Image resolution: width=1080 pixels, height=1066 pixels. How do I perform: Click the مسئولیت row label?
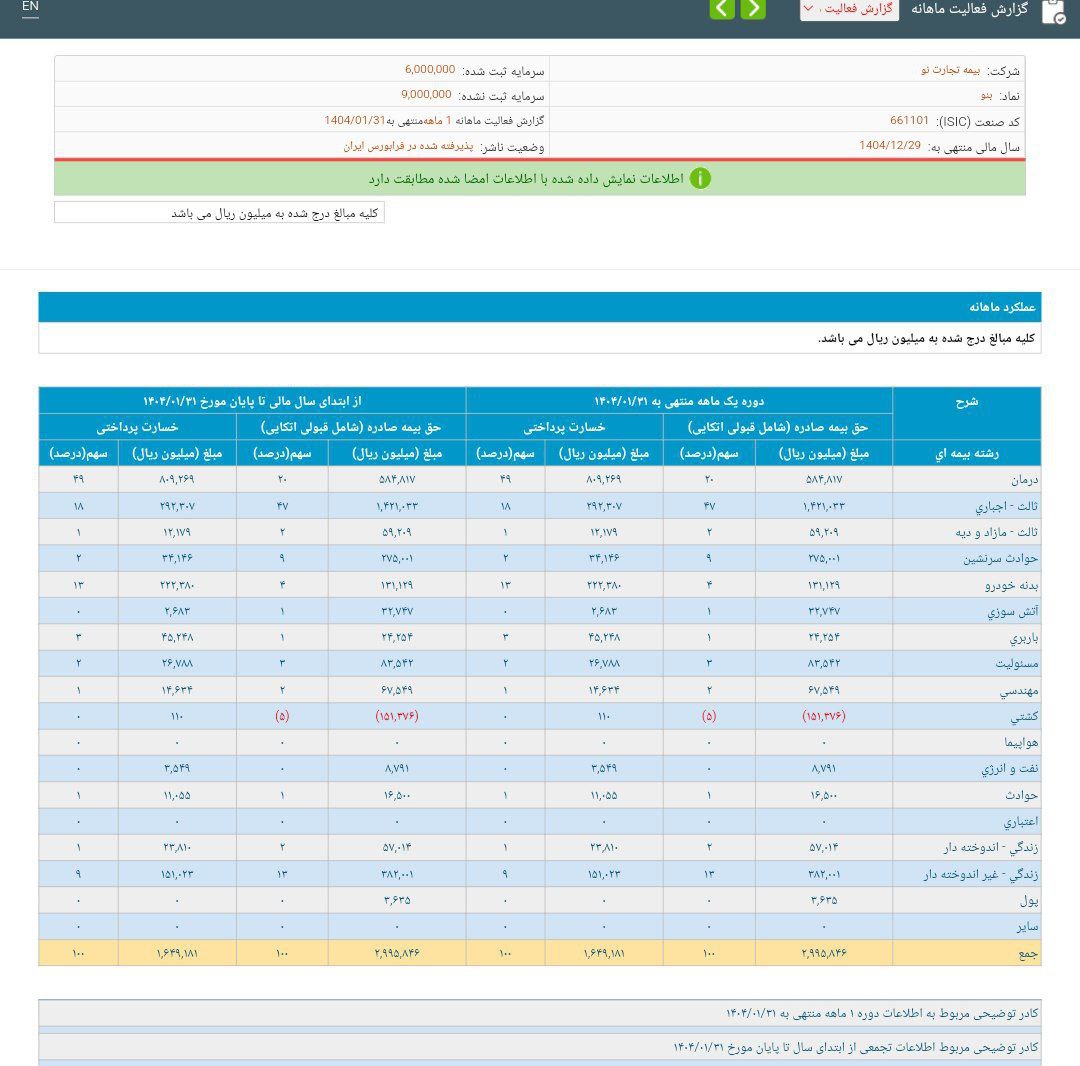pyautogui.click(x=1017, y=664)
